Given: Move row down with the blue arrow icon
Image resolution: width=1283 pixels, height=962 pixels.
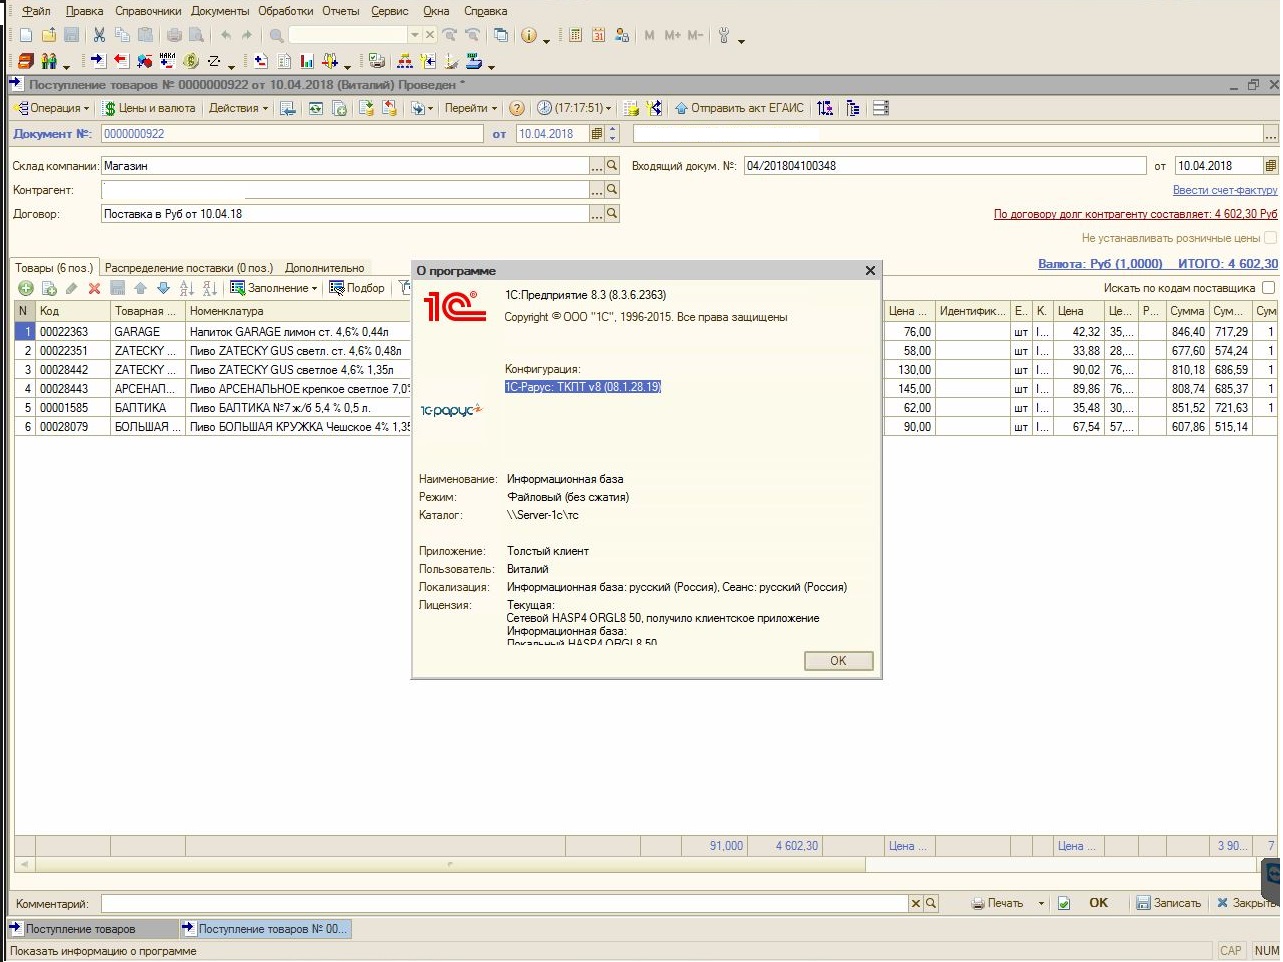Looking at the screenshot, I should [x=163, y=288].
